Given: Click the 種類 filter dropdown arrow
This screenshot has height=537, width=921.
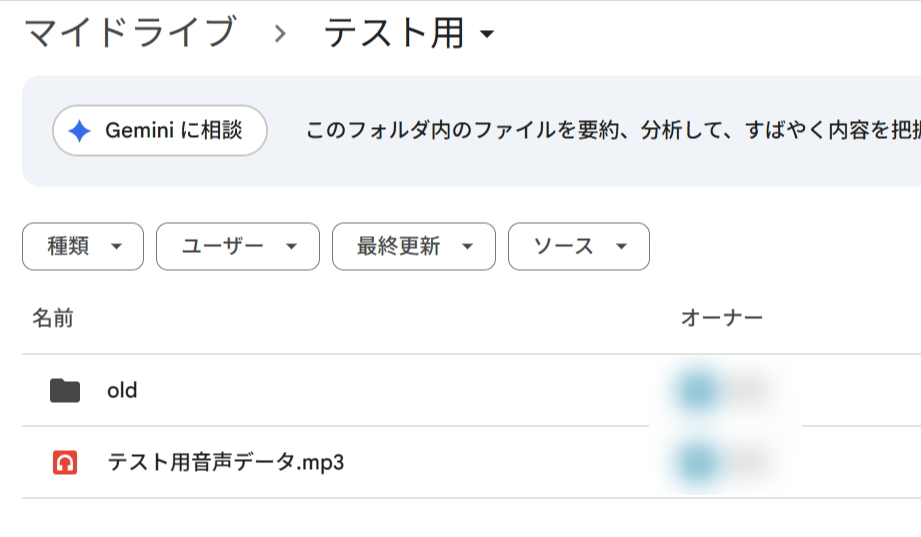Looking at the screenshot, I should point(116,247).
